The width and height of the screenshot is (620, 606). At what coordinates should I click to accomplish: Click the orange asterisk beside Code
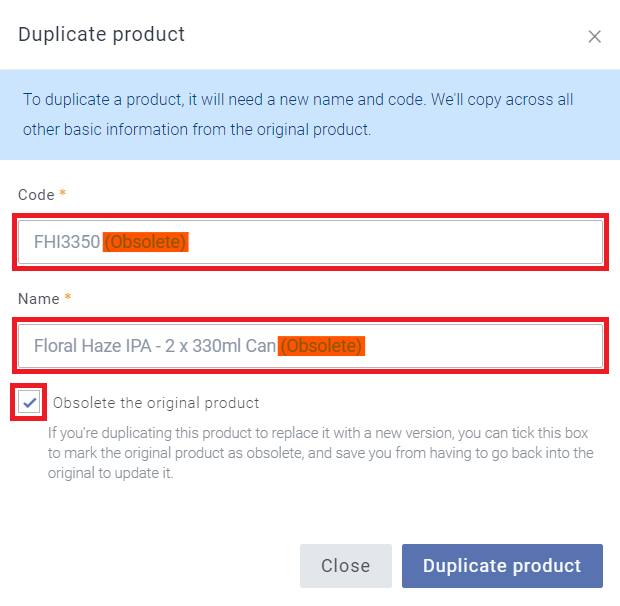pyautogui.click(x=62, y=193)
